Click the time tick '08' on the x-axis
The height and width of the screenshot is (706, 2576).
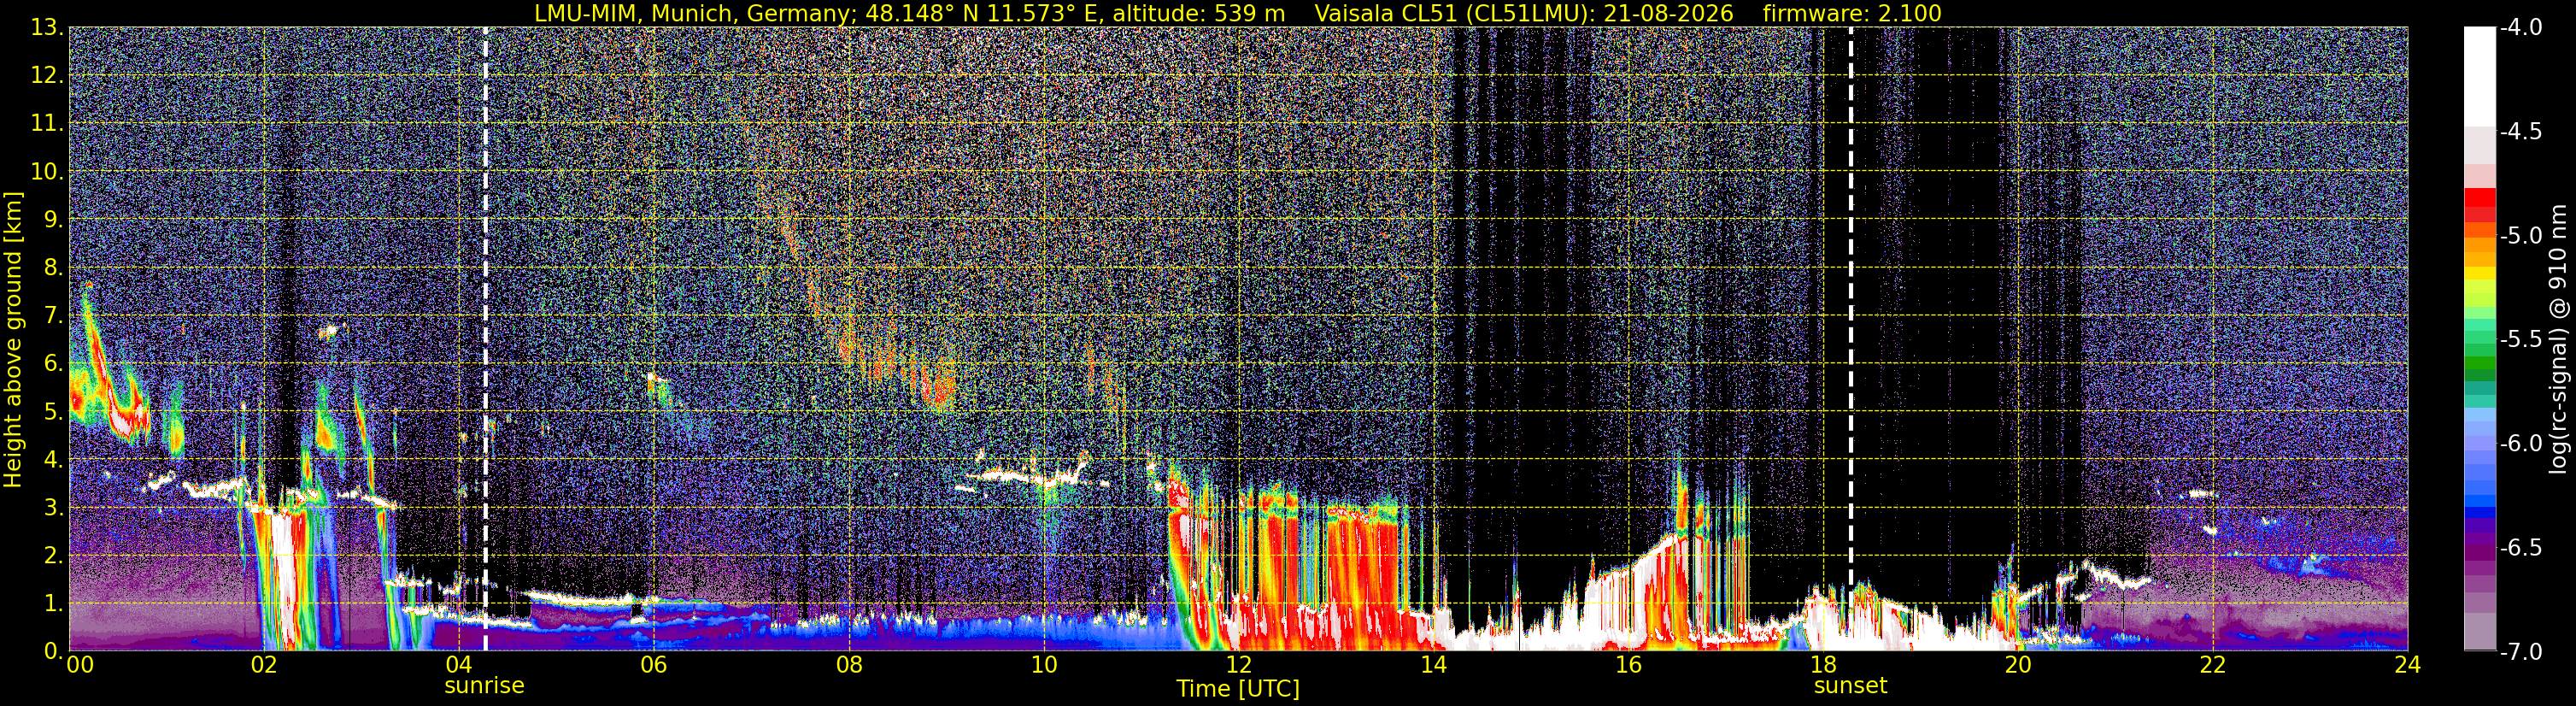[x=849, y=664]
